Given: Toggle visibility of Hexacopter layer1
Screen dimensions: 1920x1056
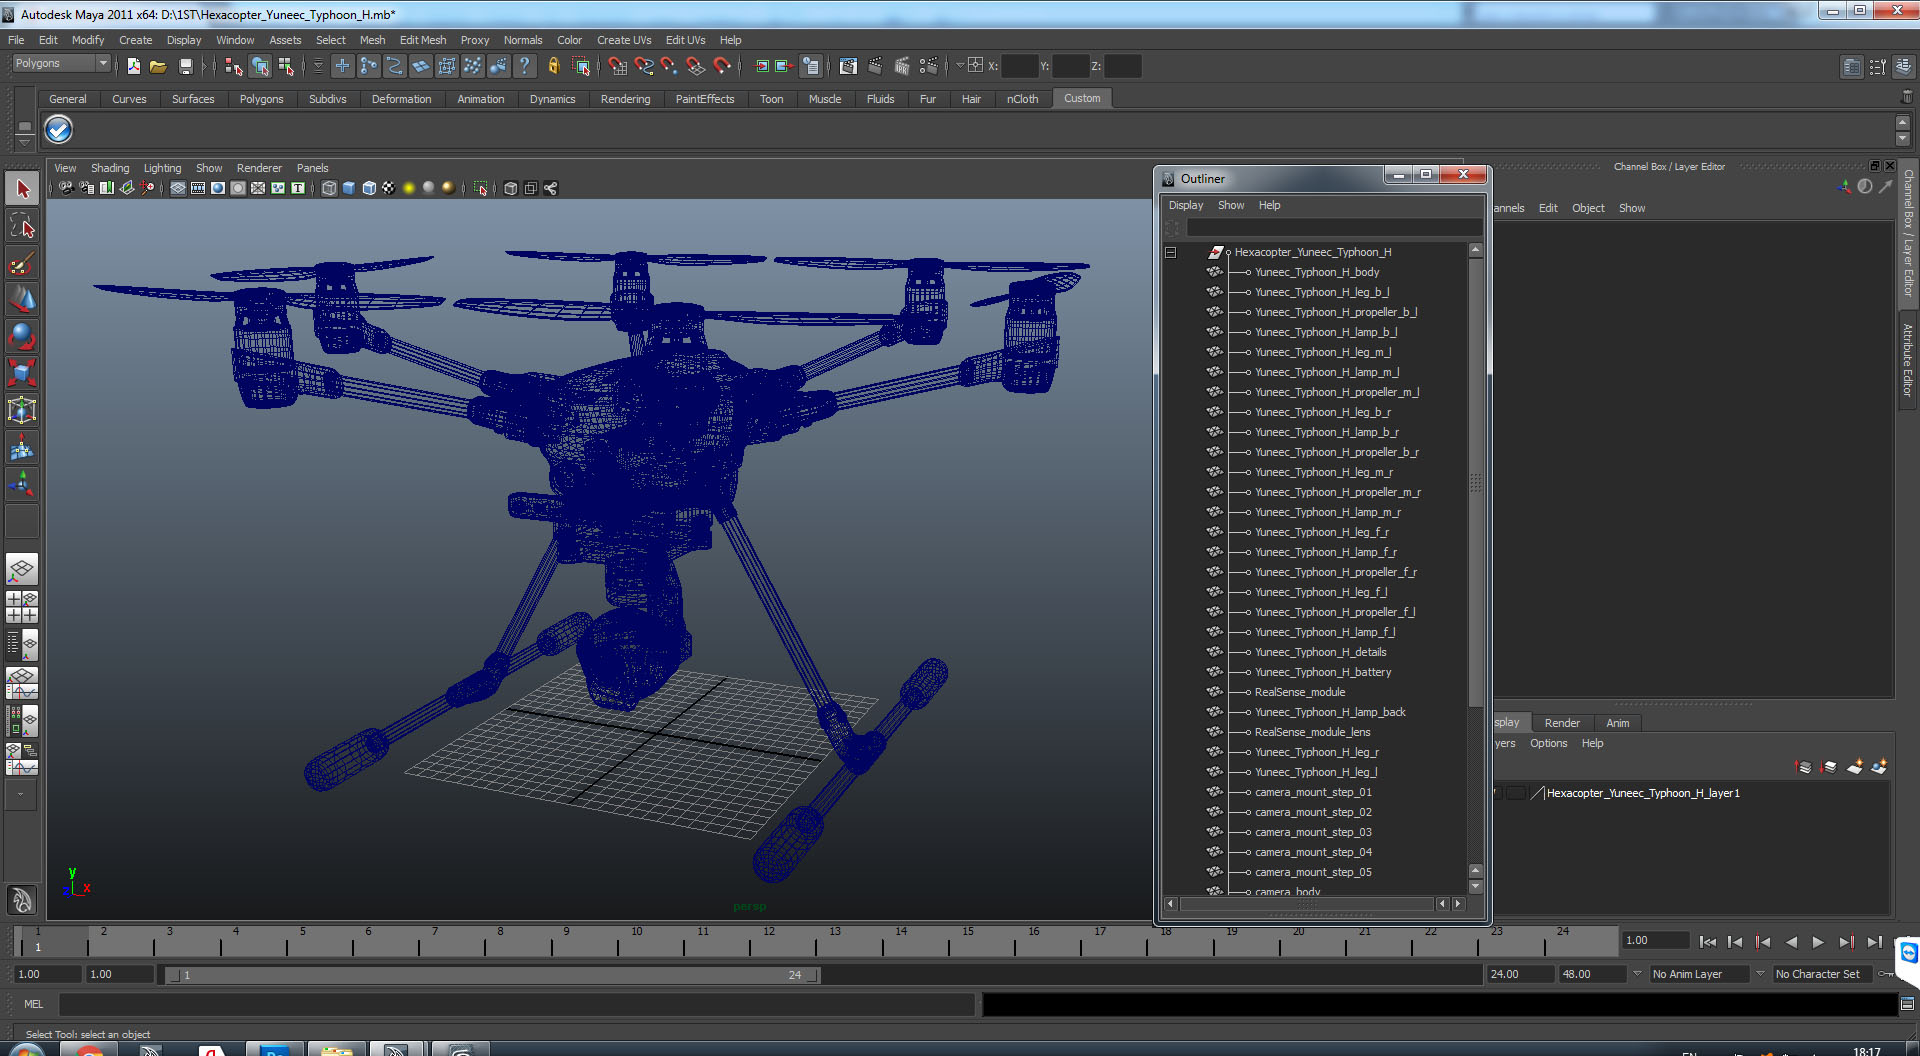Looking at the screenshot, I should (x=1497, y=793).
